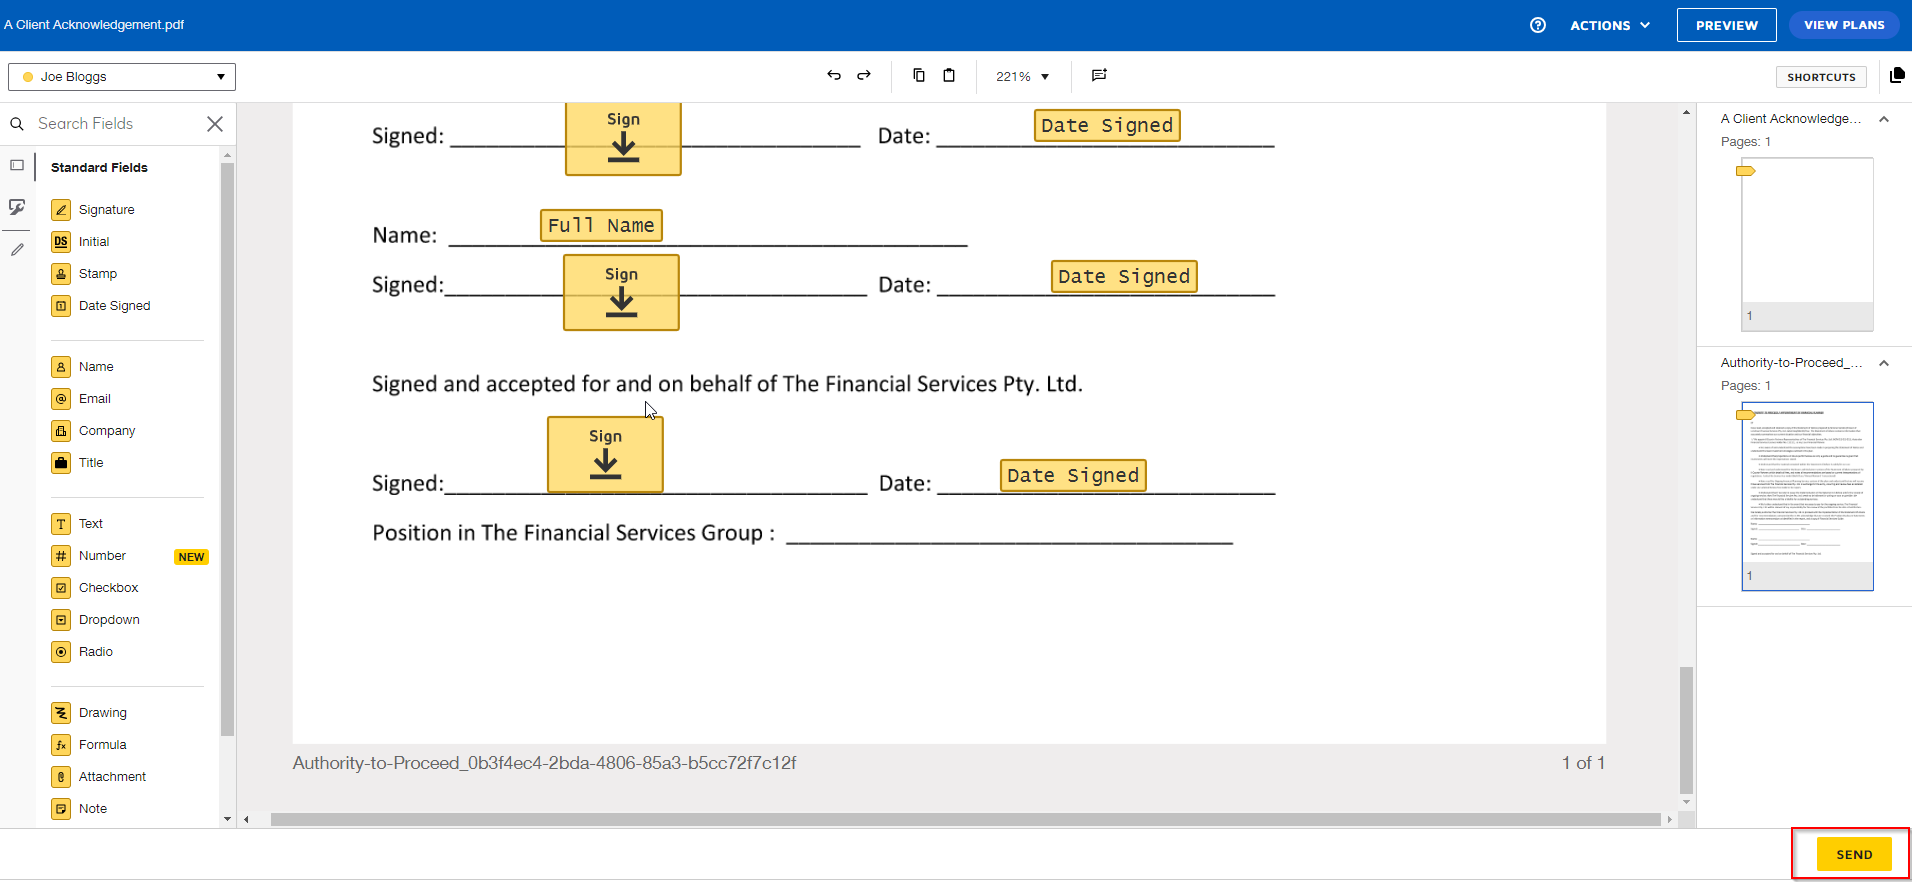Select the Stamp field
This screenshot has height=882, width=1912.
coord(97,274)
